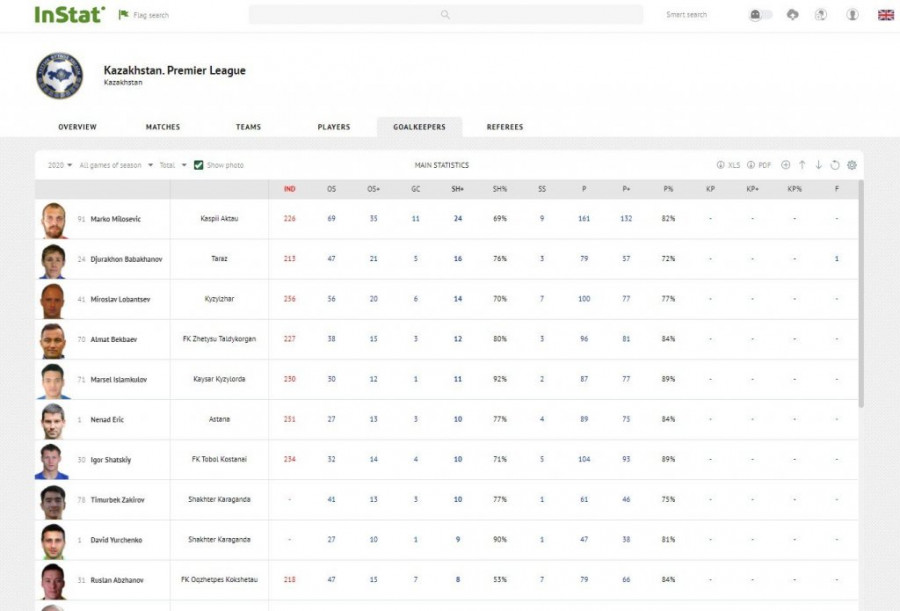Toggle the Smart search switch
This screenshot has height=611, width=900.
[x=760, y=15]
